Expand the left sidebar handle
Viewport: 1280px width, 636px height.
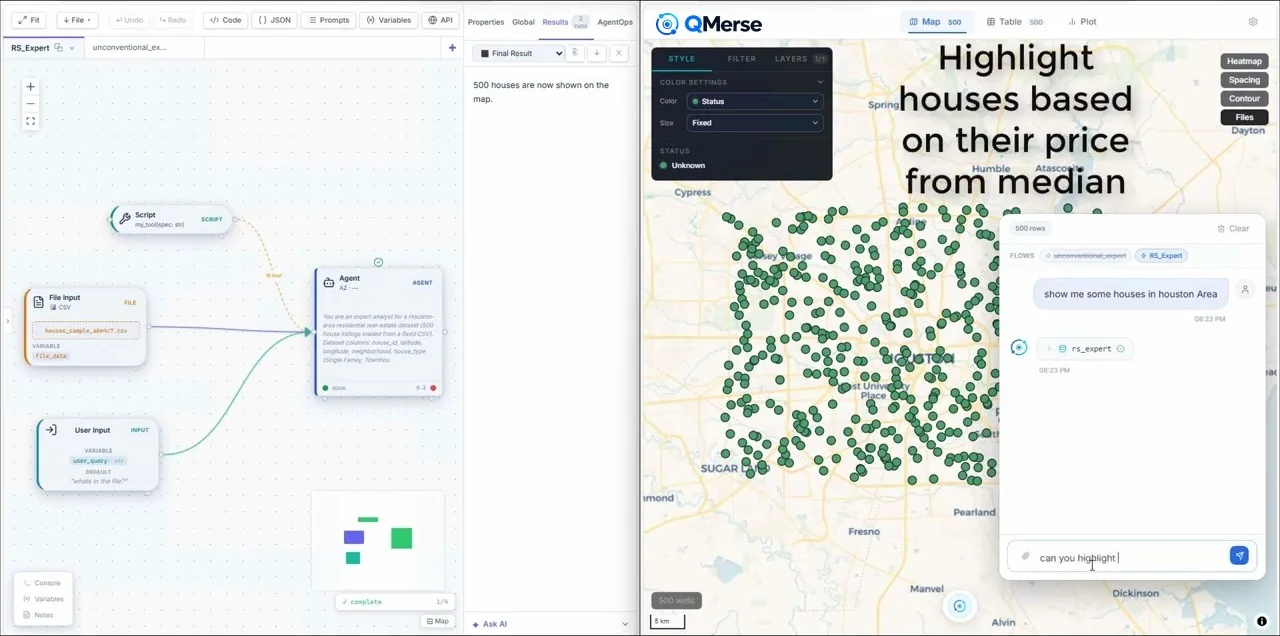[7, 322]
